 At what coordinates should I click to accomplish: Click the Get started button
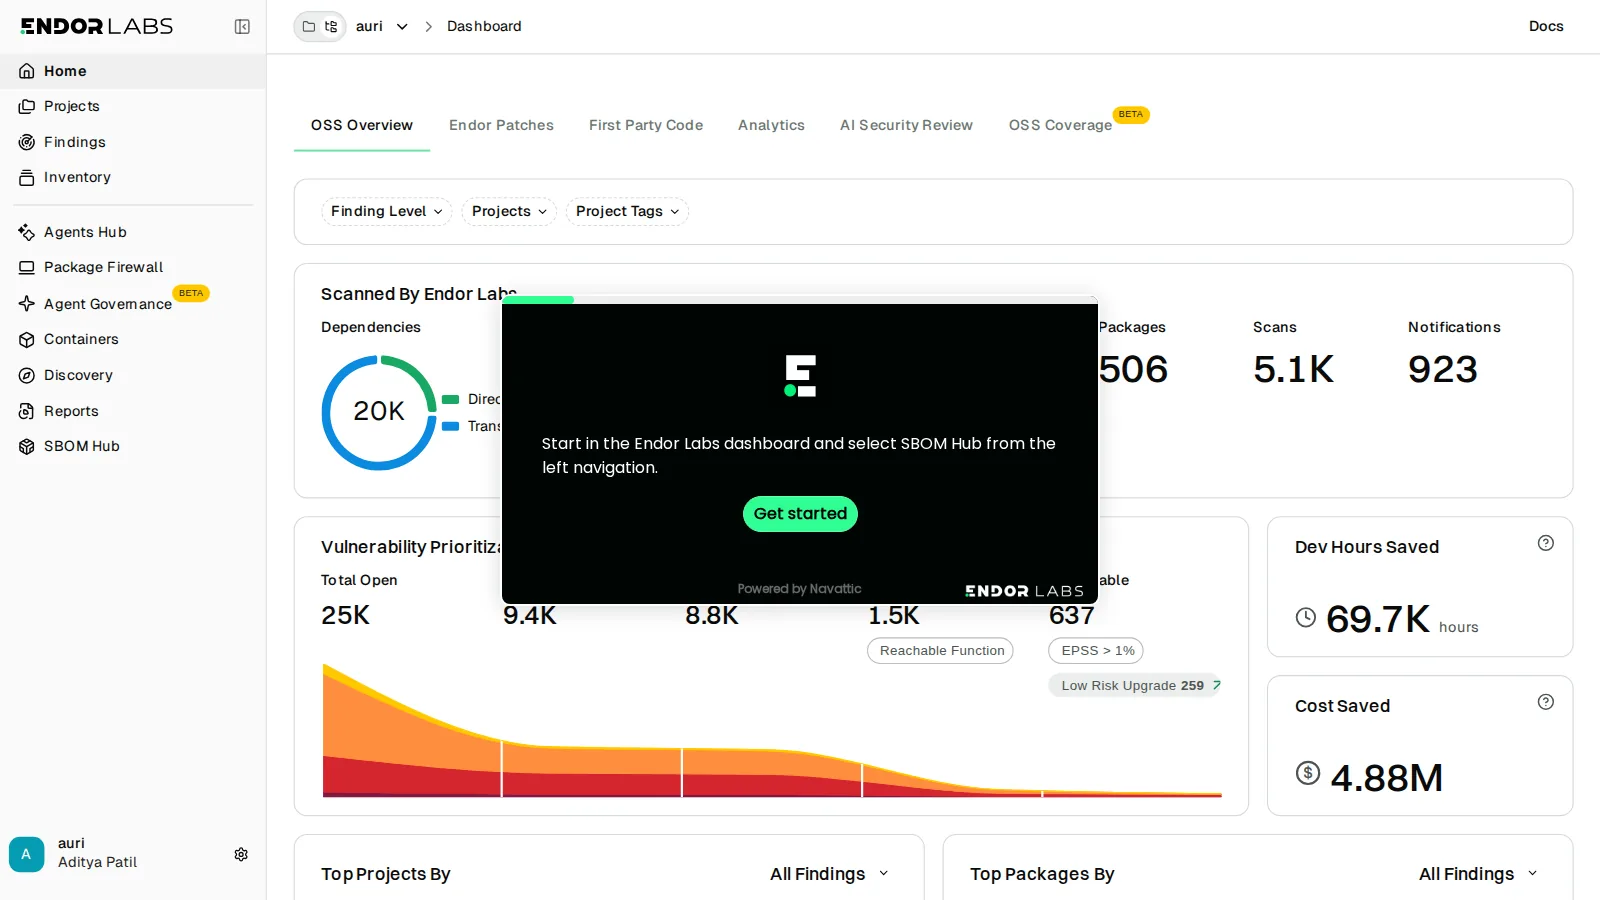click(800, 514)
